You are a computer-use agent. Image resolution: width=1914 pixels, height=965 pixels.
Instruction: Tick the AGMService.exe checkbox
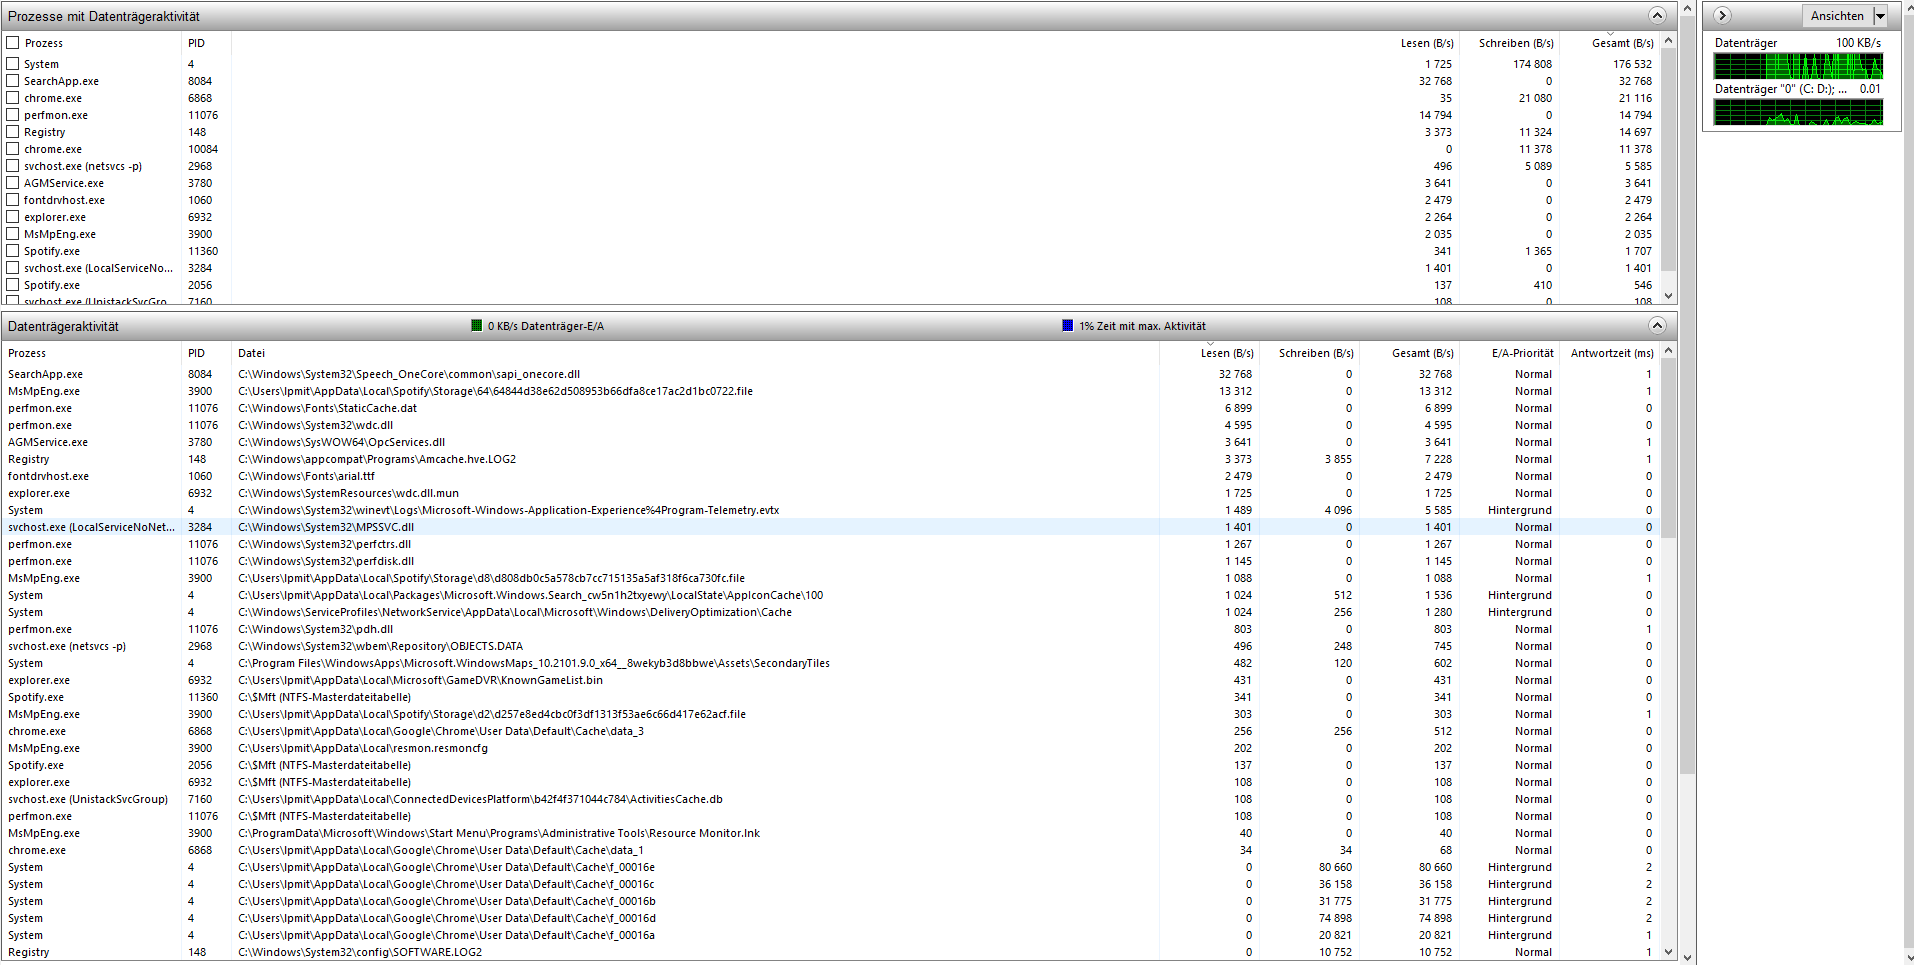(x=13, y=183)
